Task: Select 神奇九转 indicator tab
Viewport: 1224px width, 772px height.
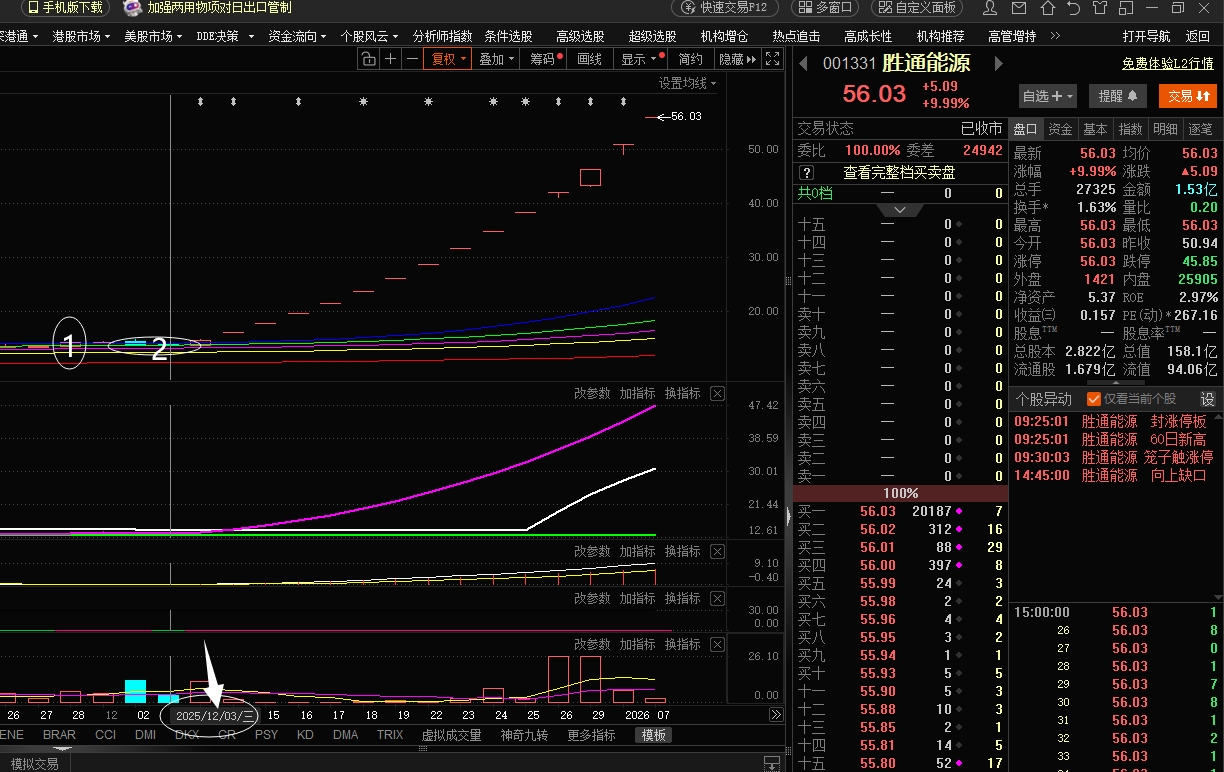Action: click(524, 734)
